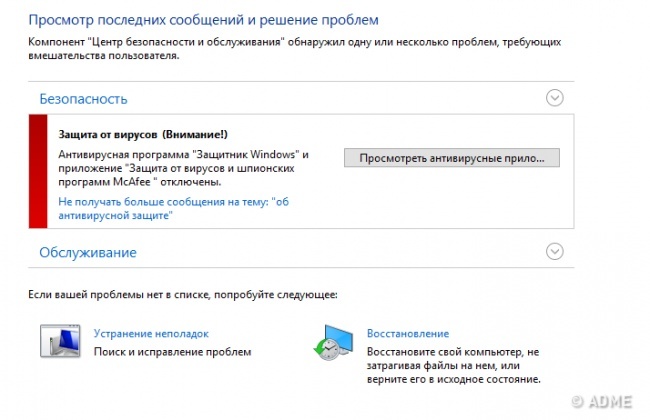Viewport: 650px width, 420px height.
Task: Click the "Поиск и исправление проблем" description
Action: click(x=172, y=352)
